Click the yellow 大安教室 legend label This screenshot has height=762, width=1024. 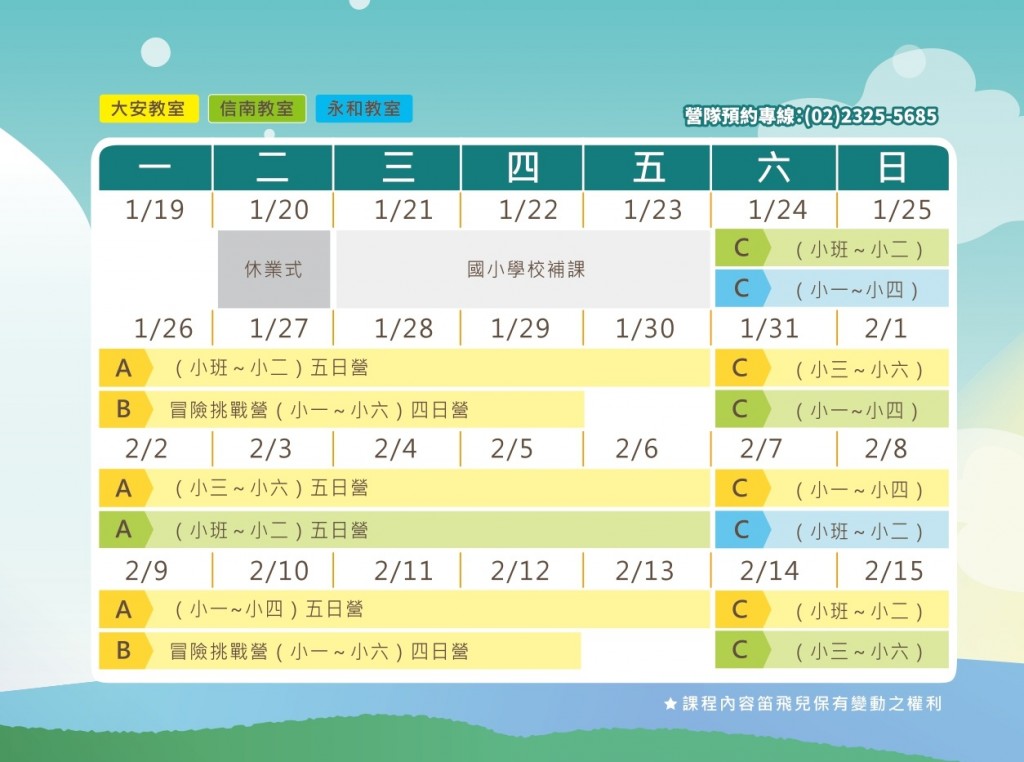(149, 109)
